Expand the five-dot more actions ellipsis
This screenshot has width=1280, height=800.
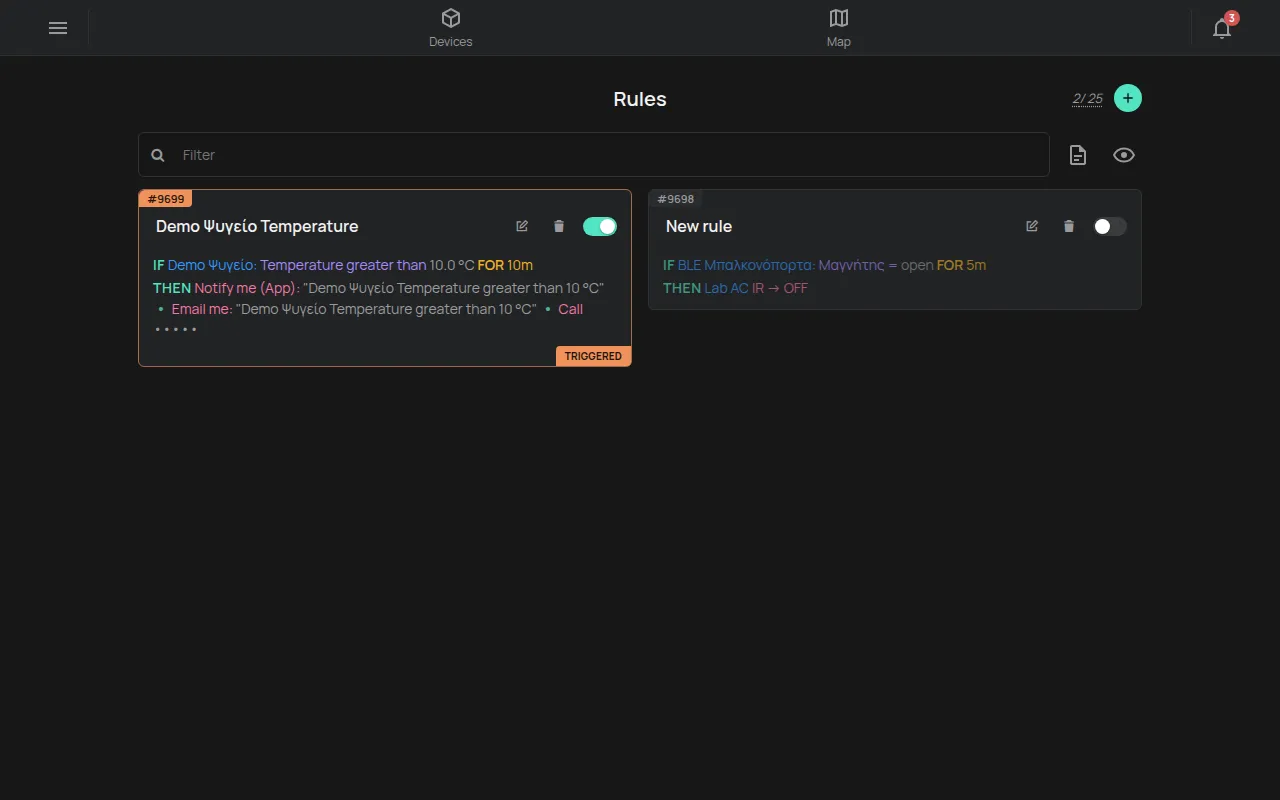(176, 329)
